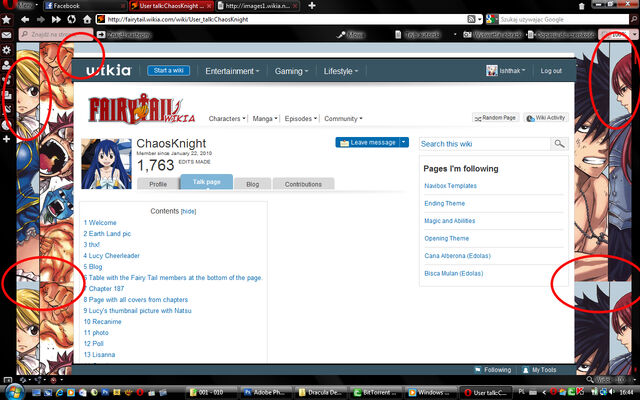Click the Google search magnifier button

[x=634, y=19]
